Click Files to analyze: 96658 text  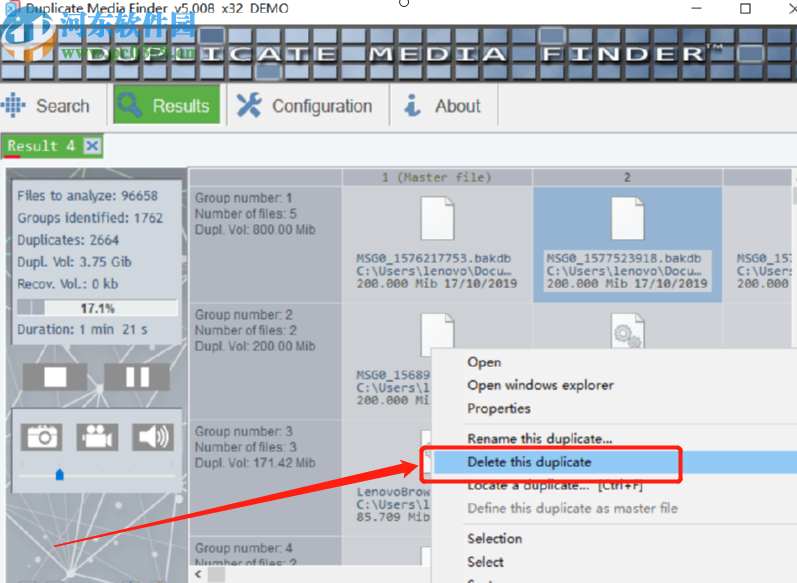click(87, 196)
